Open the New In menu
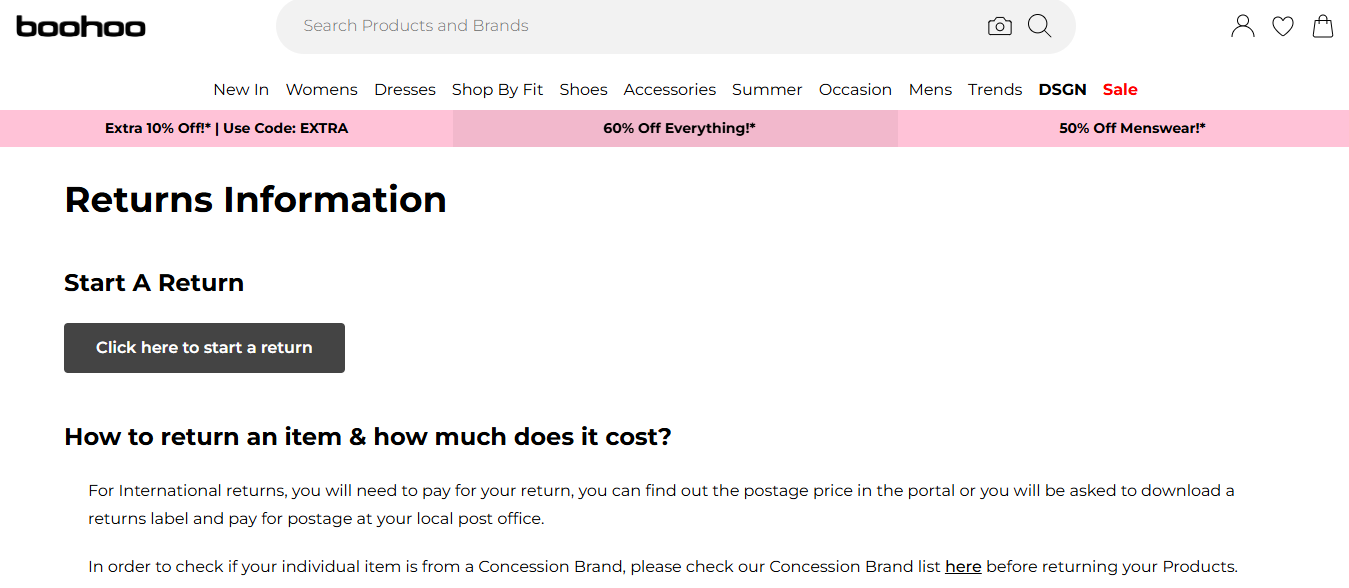Image resolution: width=1349 pixels, height=588 pixels. (241, 90)
